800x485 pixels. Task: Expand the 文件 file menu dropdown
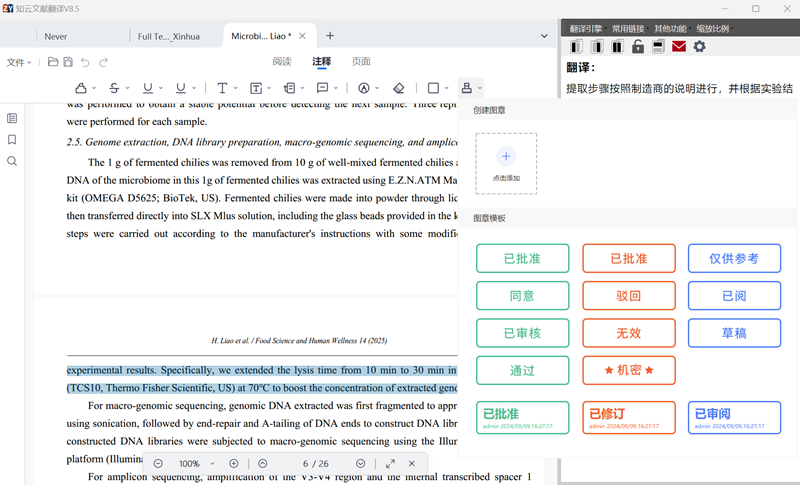tap(19, 62)
